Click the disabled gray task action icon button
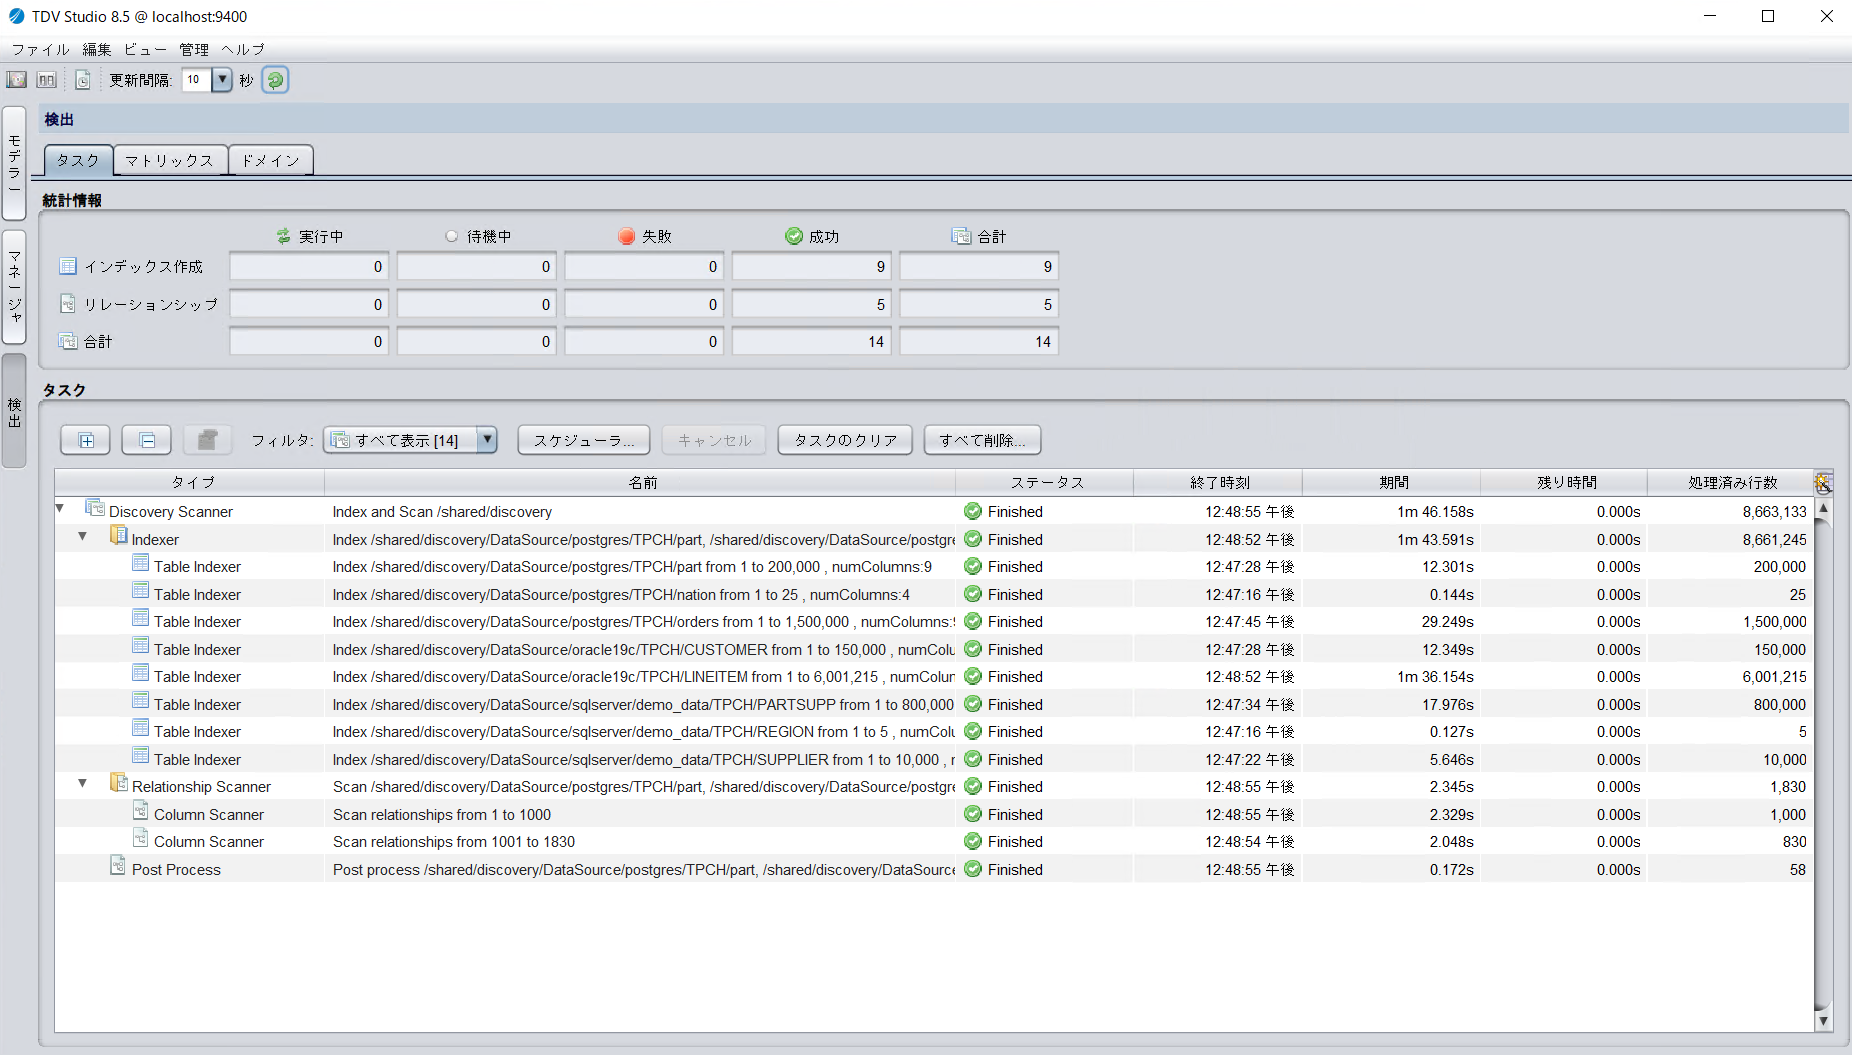 click(208, 440)
